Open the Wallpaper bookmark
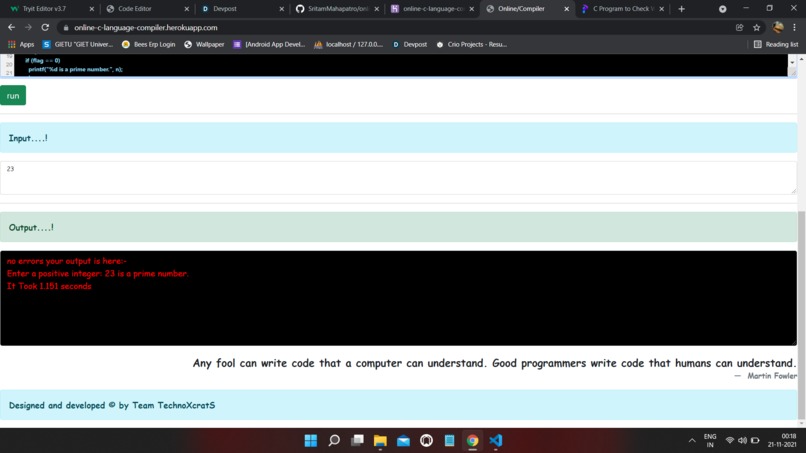 tap(204, 45)
